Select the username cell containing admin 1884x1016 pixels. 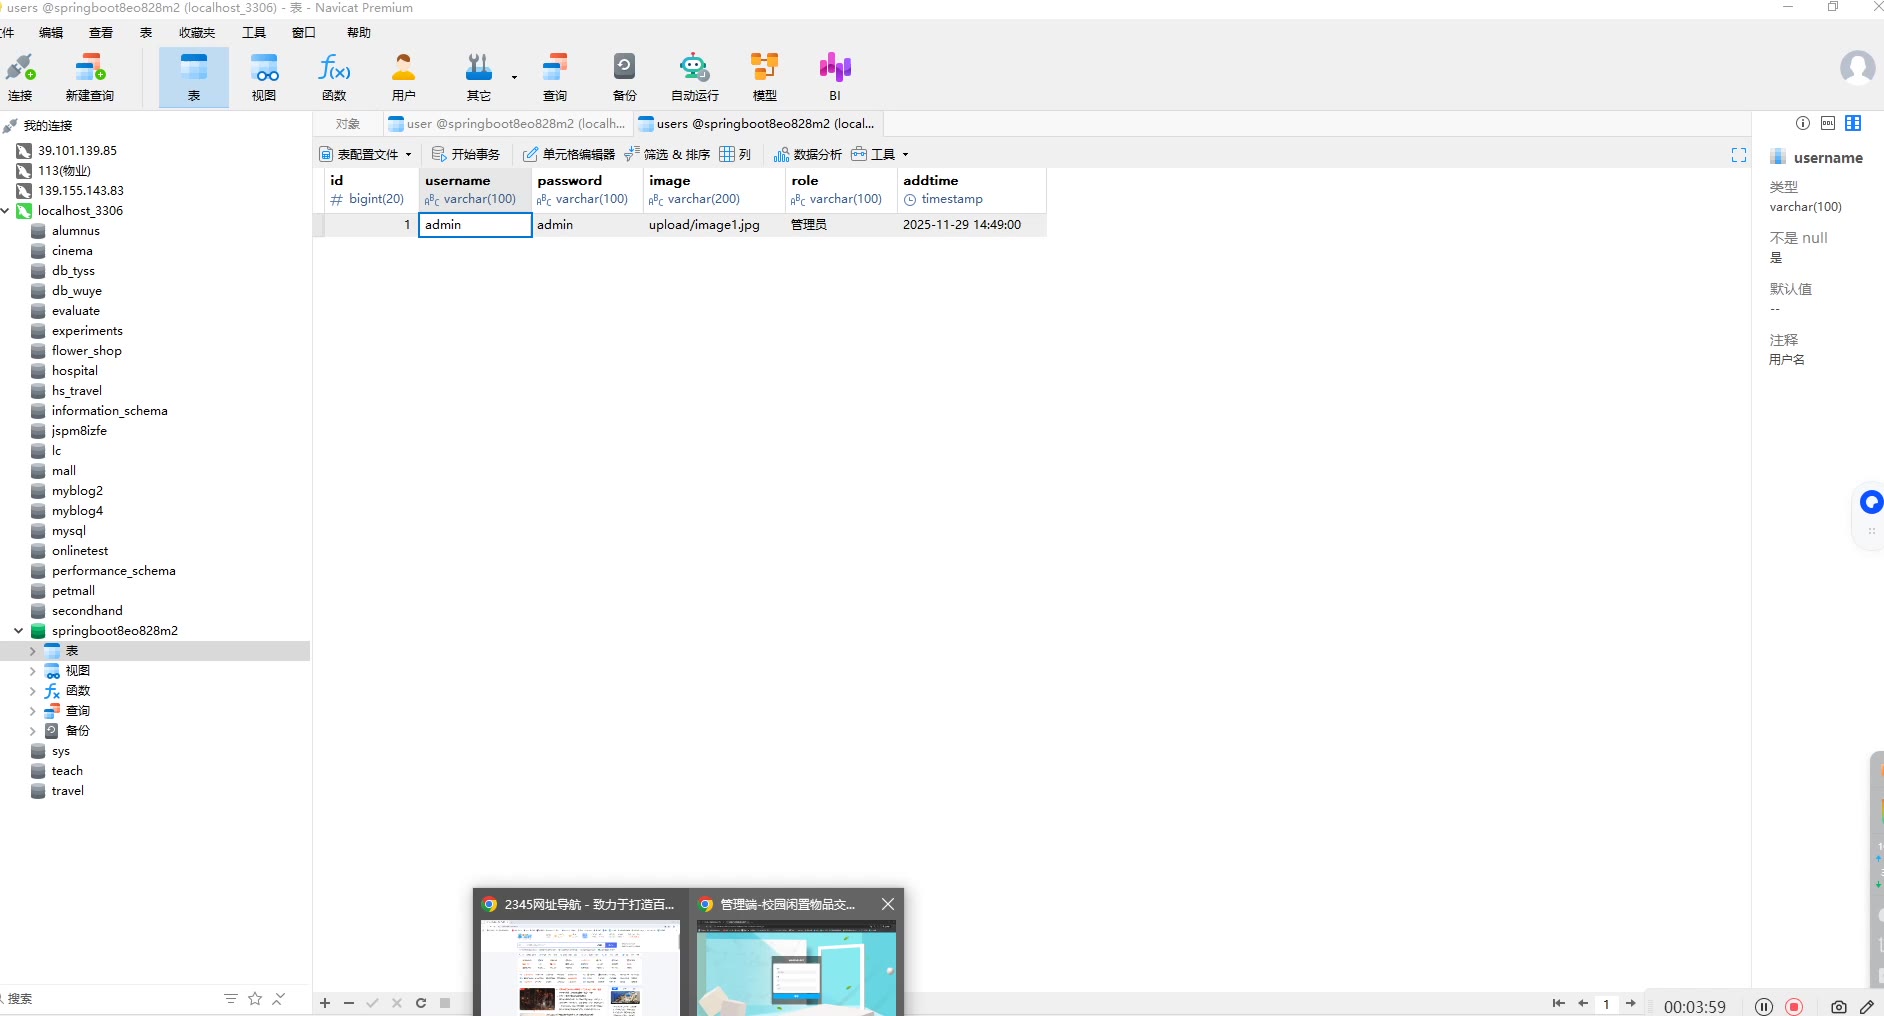coord(475,225)
